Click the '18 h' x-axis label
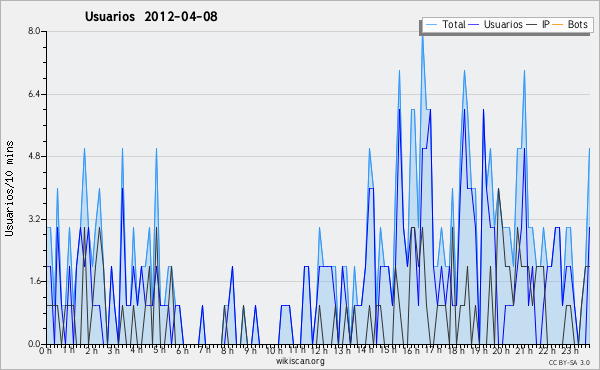Image resolution: width=600 pixels, height=370 pixels. coord(456,350)
